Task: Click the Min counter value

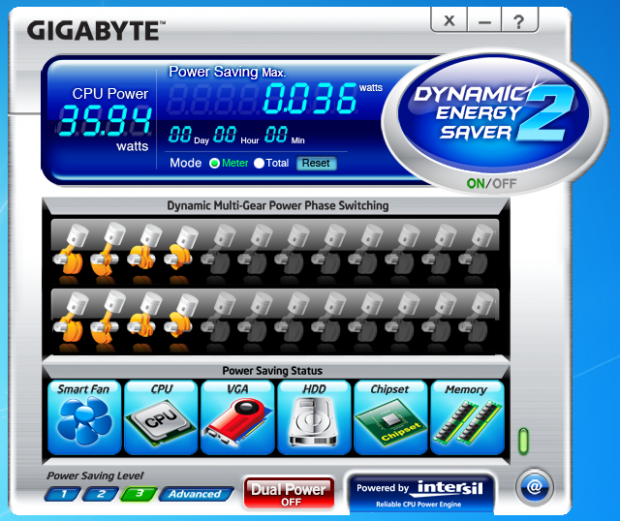Action: coord(276,134)
